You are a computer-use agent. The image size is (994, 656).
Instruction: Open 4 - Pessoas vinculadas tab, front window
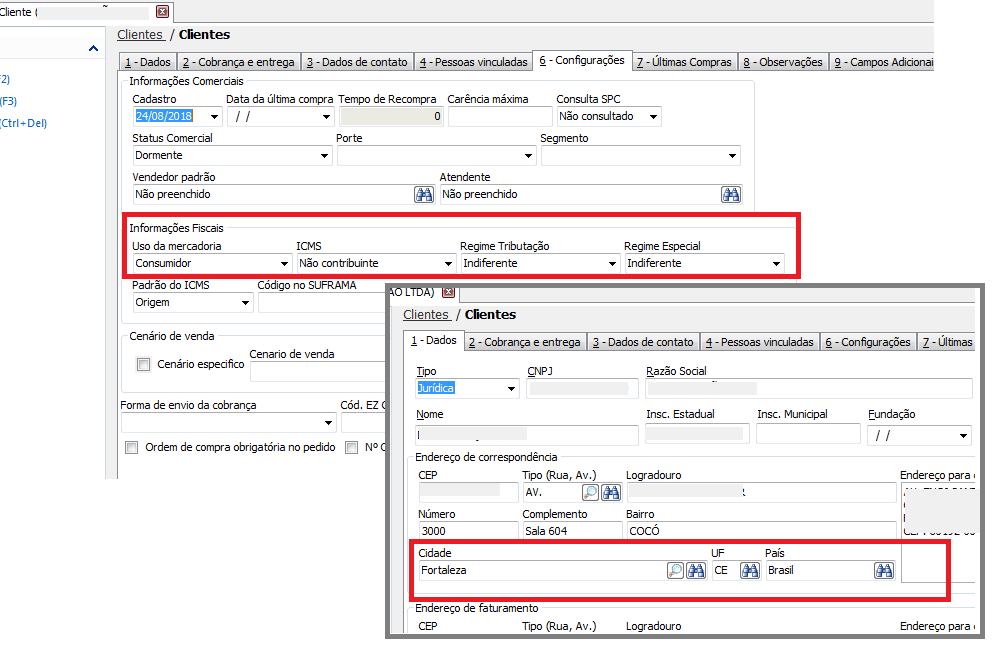759,342
